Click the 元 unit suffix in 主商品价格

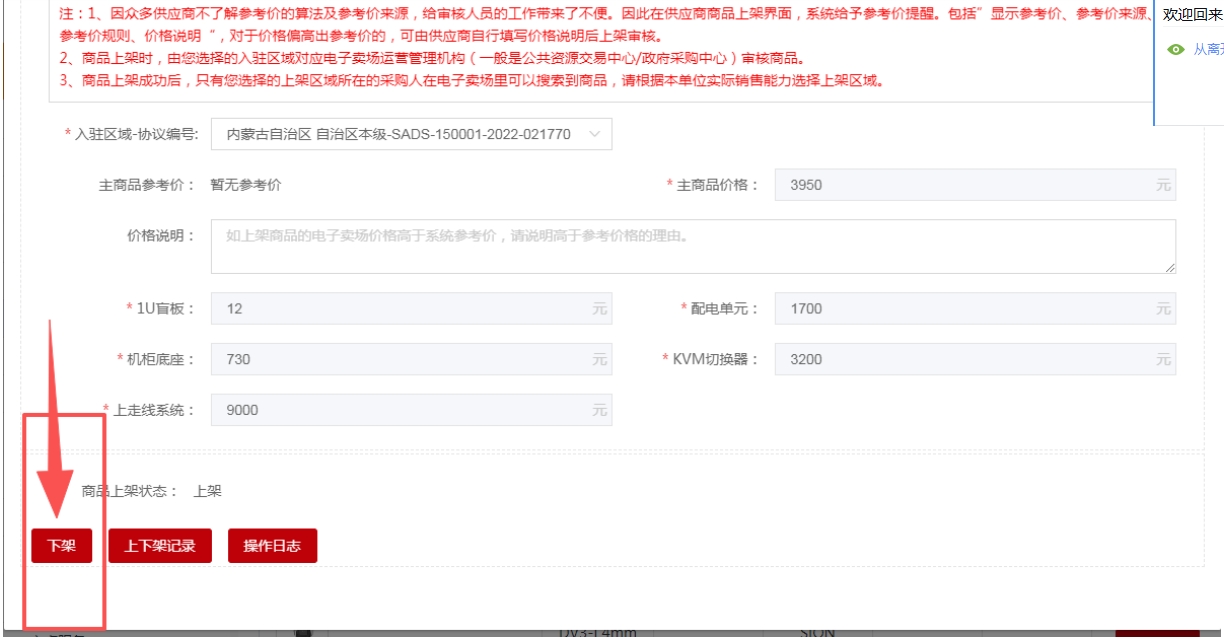pyautogui.click(x=1162, y=185)
